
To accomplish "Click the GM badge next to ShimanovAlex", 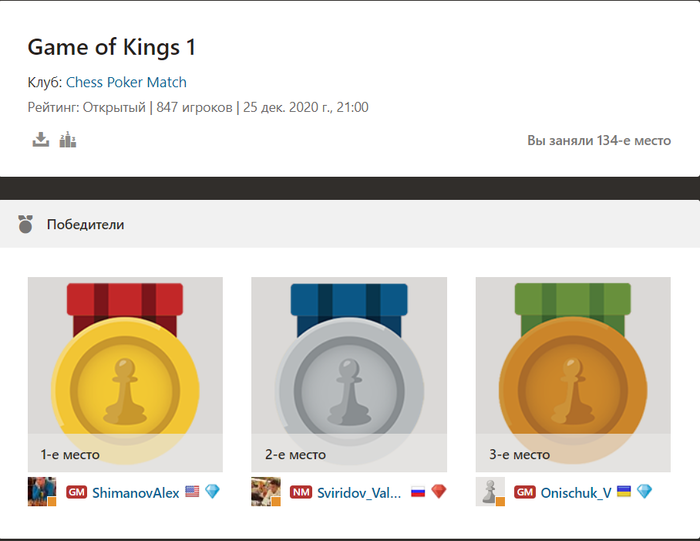I will click(x=76, y=492).
